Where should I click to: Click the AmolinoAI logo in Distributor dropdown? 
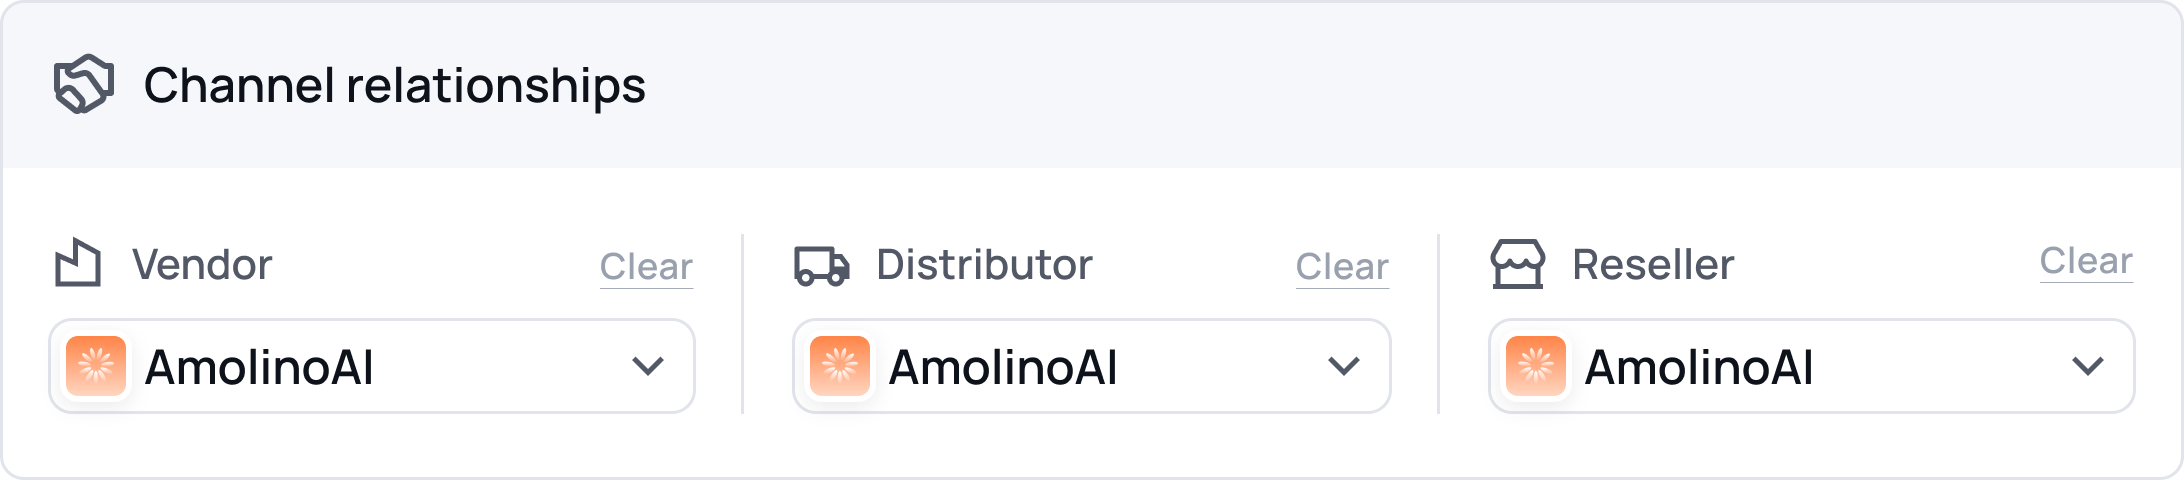click(x=840, y=366)
